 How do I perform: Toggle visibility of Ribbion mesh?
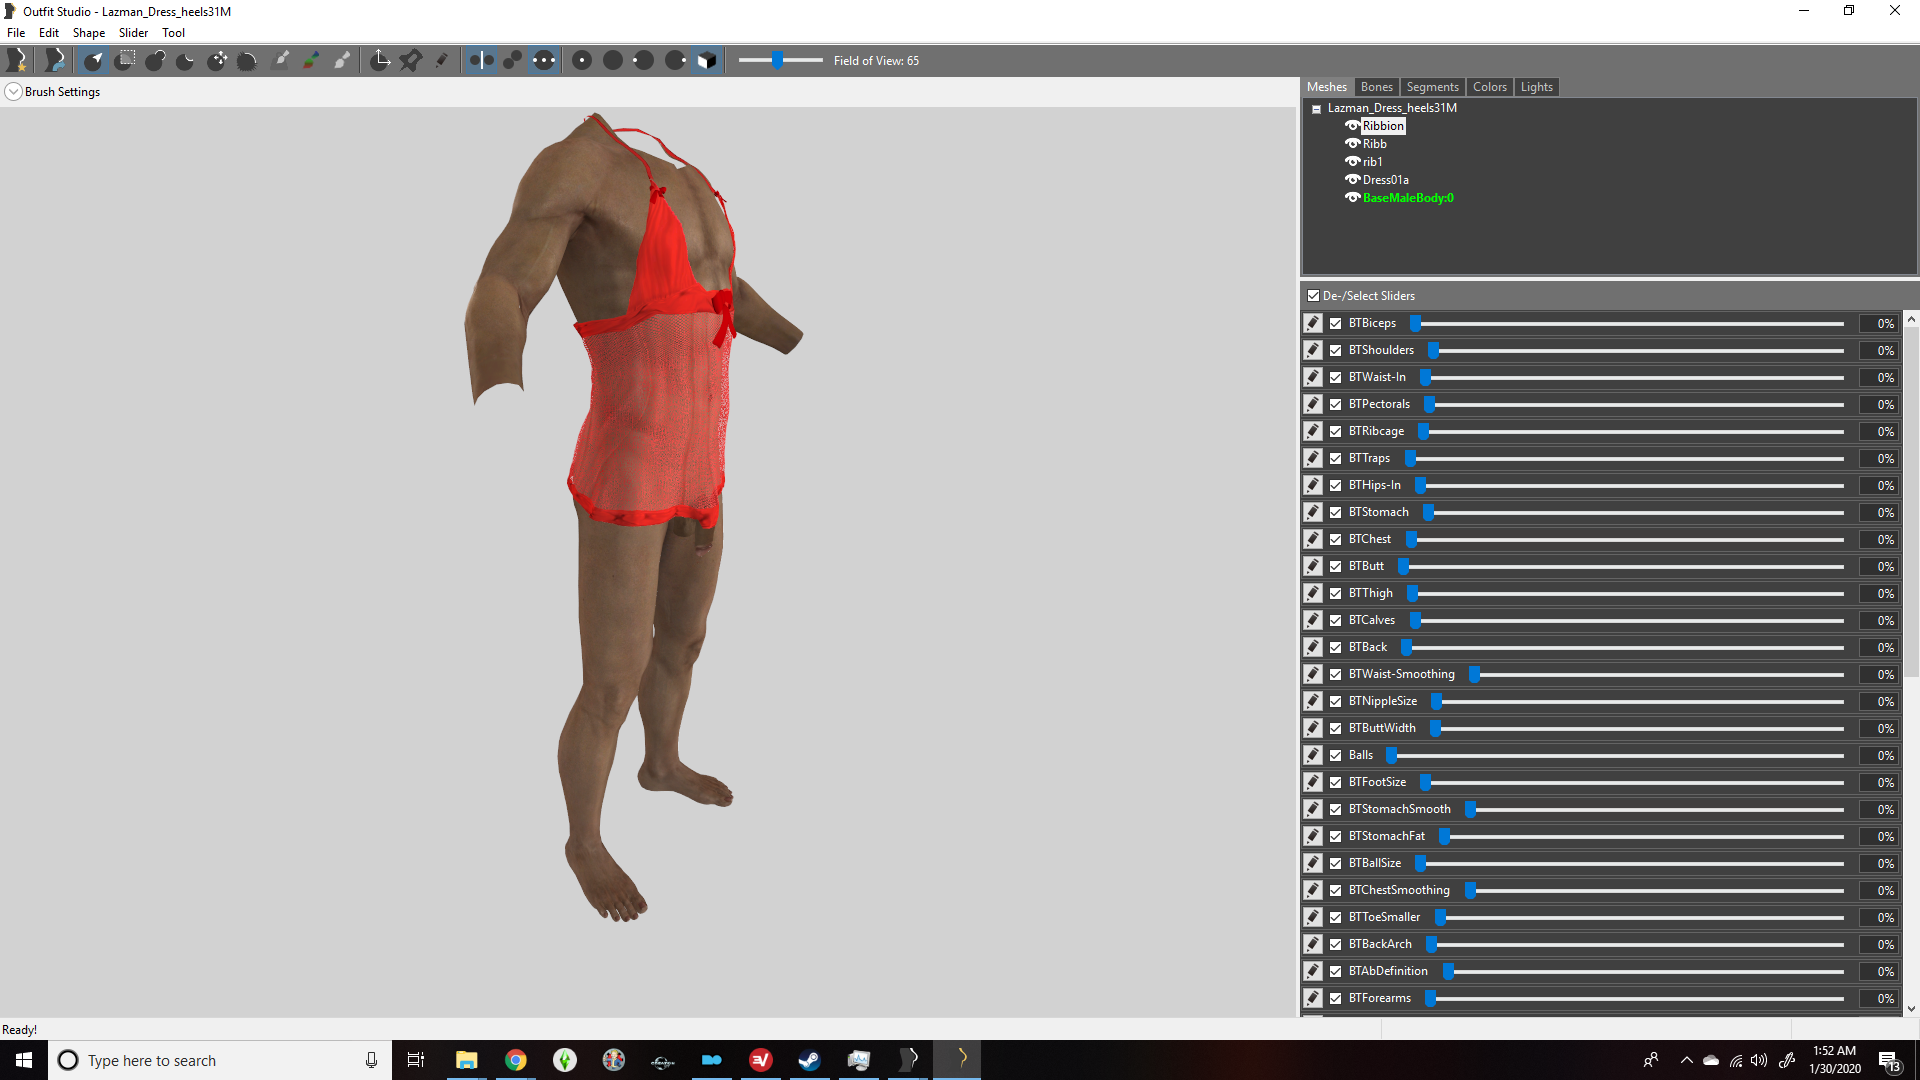1352,126
